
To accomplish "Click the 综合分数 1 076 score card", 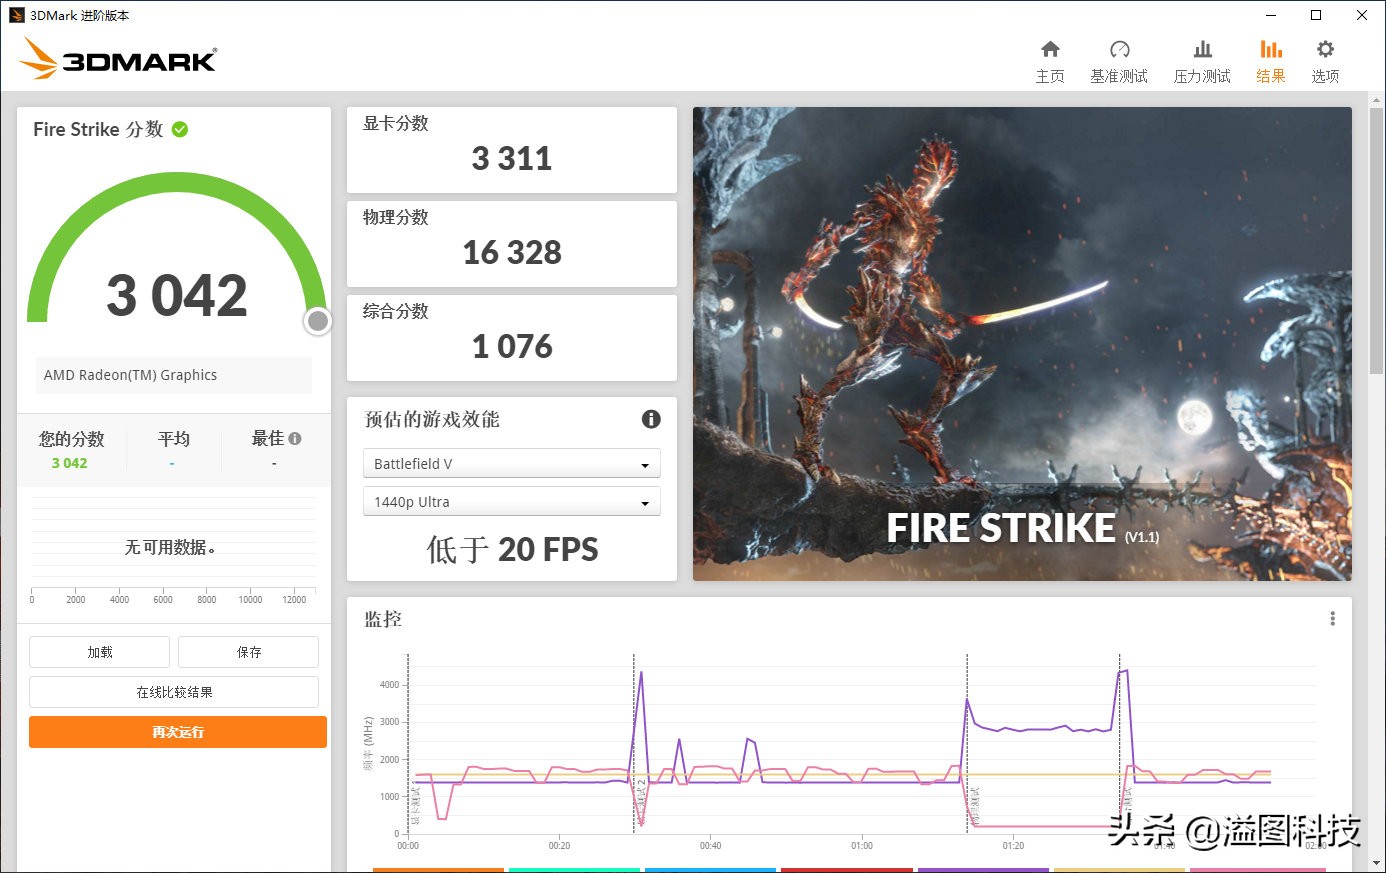I will [511, 338].
